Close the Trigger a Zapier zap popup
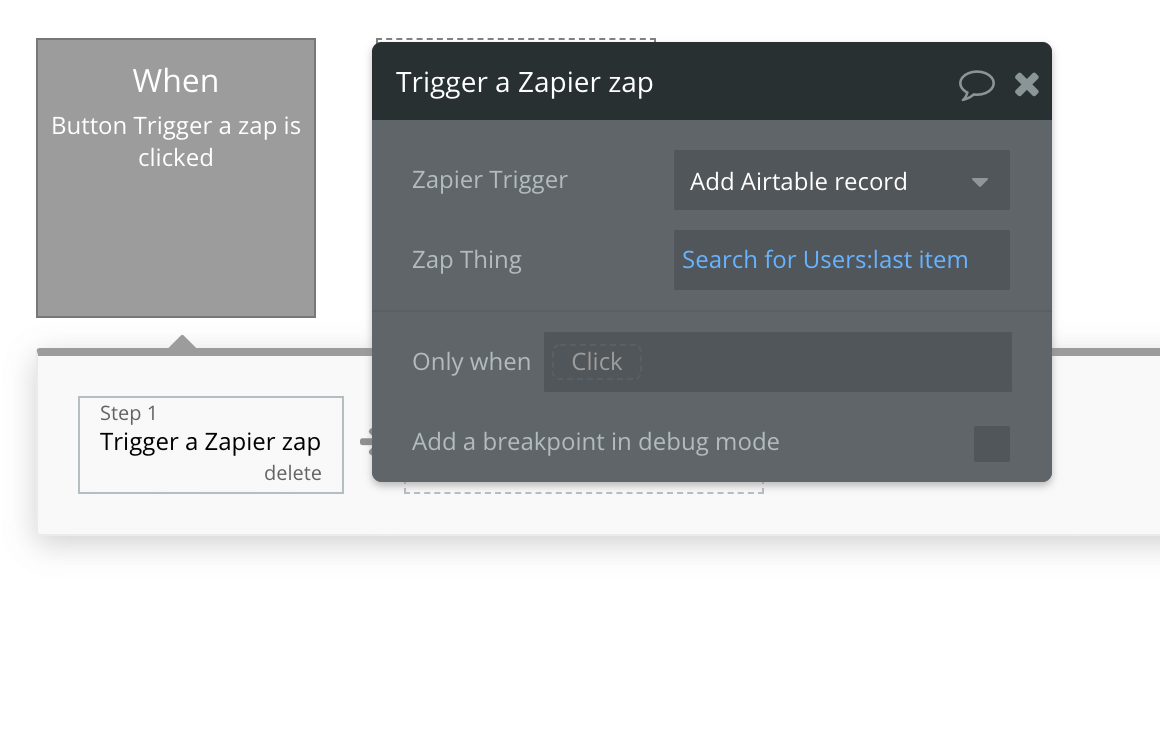Viewport: 1160px width, 742px height. pyautogui.click(x=1026, y=84)
